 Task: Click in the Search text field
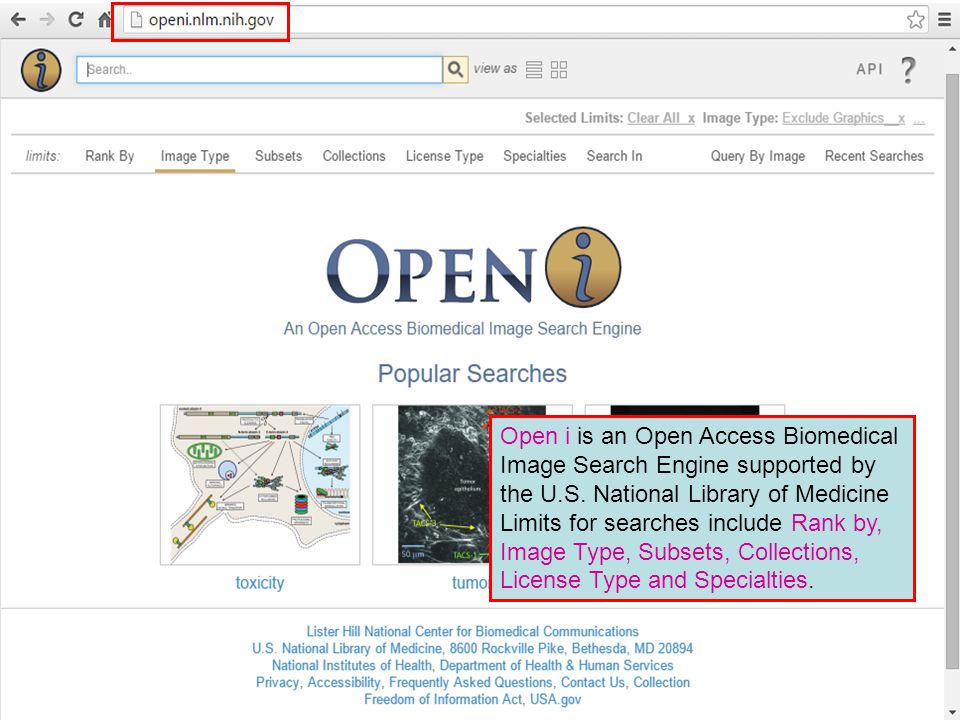pos(260,69)
